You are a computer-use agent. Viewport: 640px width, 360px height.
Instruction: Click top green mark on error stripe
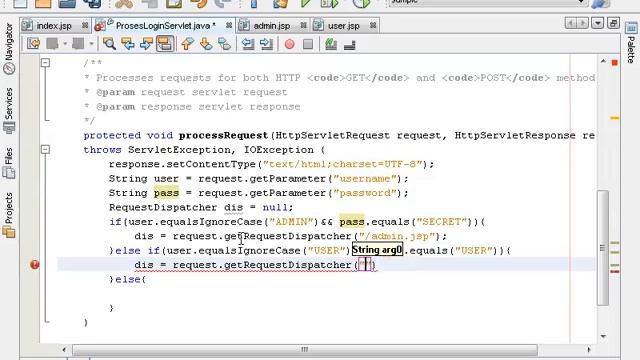pyautogui.click(x=615, y=243)
